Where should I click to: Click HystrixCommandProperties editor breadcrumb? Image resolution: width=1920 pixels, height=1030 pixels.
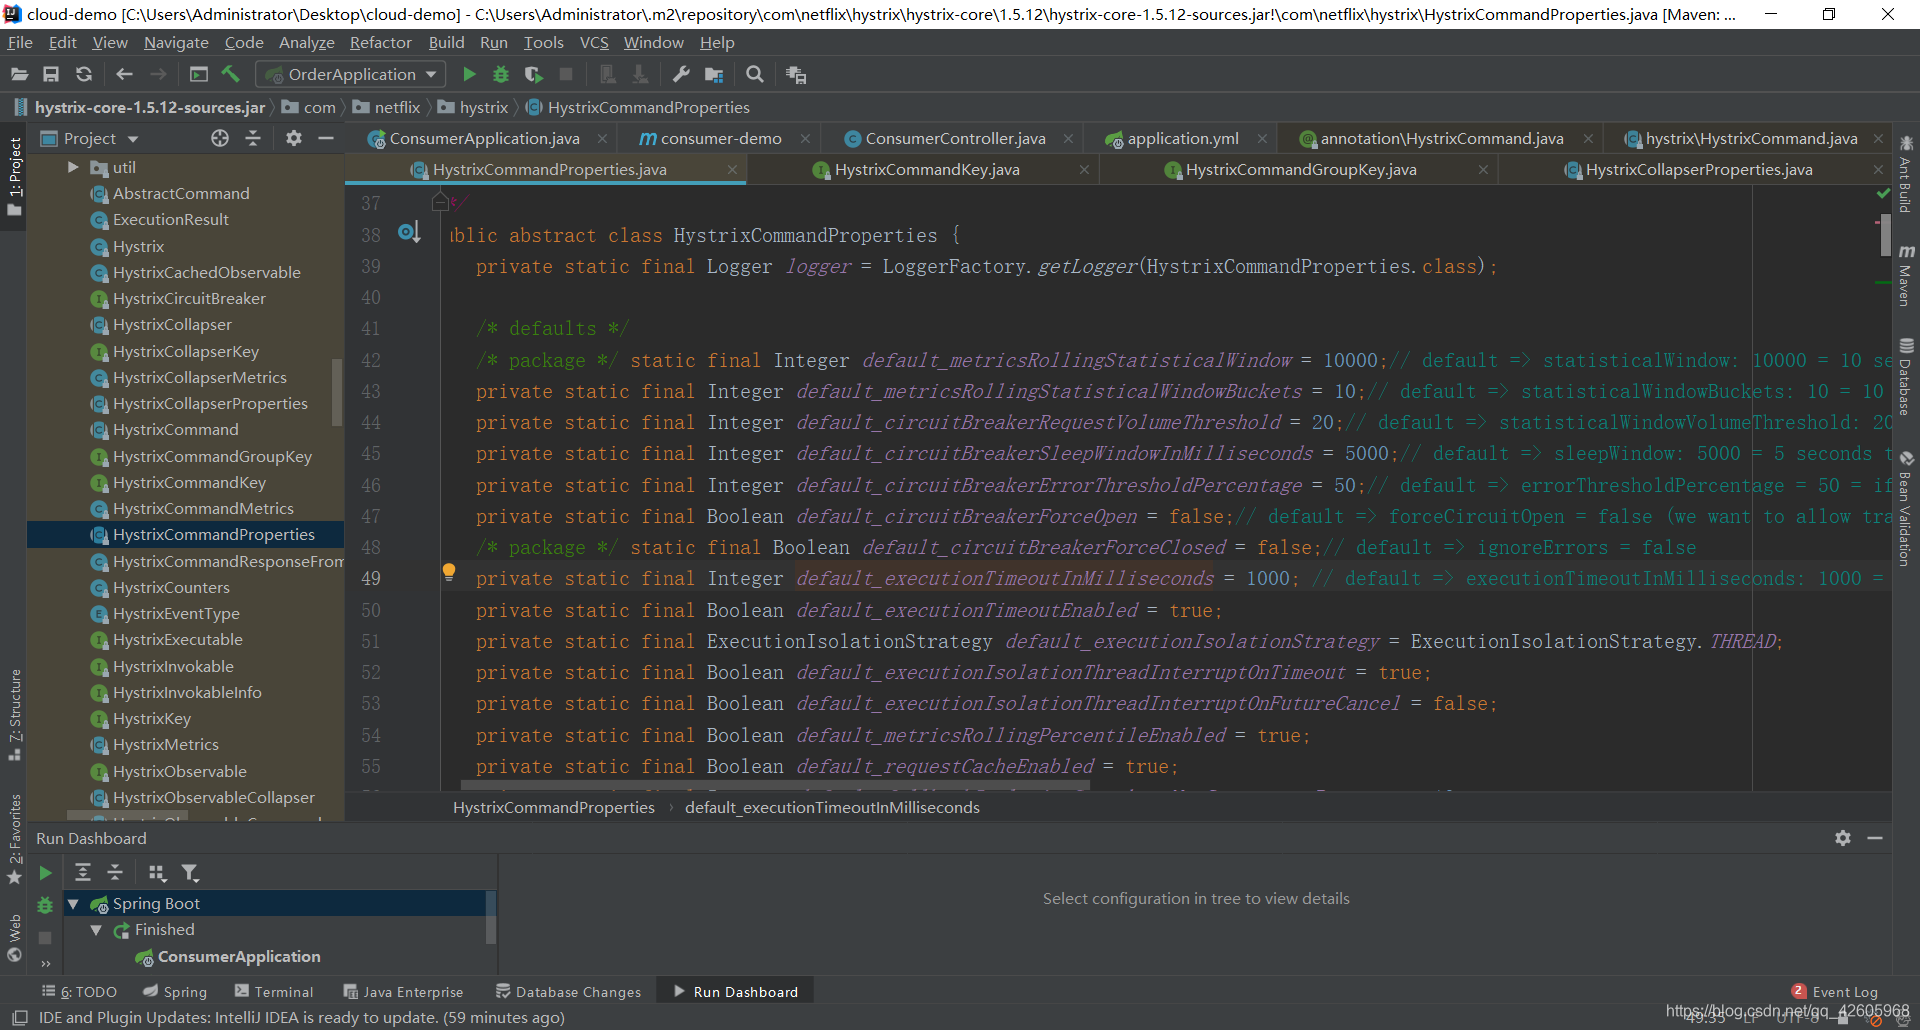pyautogui.click(x=553, y=807)
